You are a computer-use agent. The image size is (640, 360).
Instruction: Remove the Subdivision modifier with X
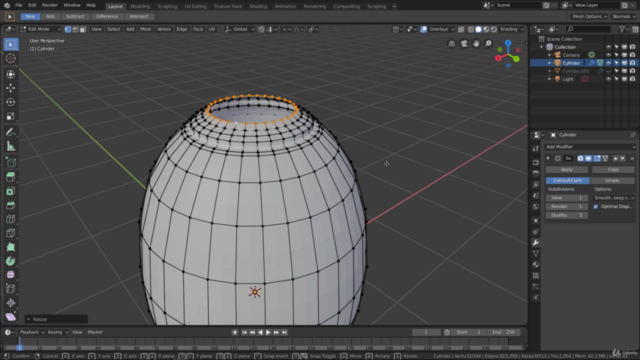632,158
